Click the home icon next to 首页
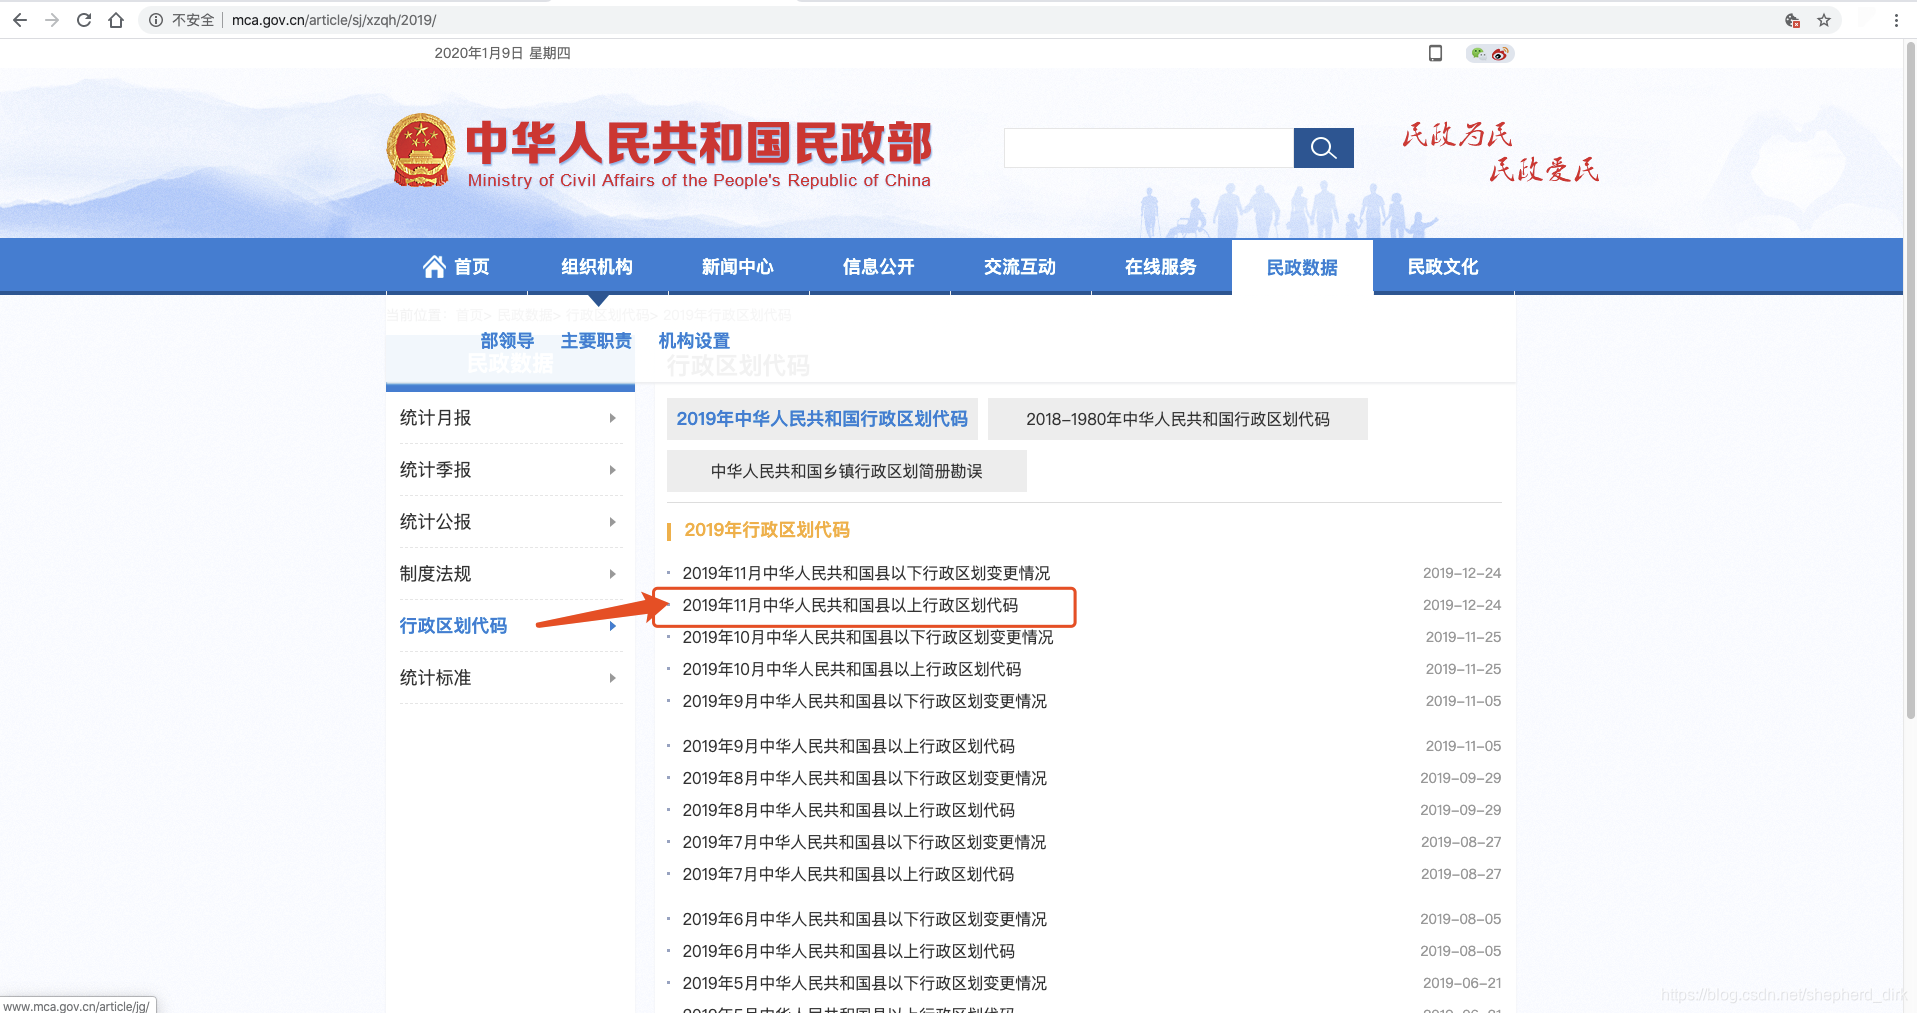The height and width of the screenshot is (1013, 1917). (433, 265)
